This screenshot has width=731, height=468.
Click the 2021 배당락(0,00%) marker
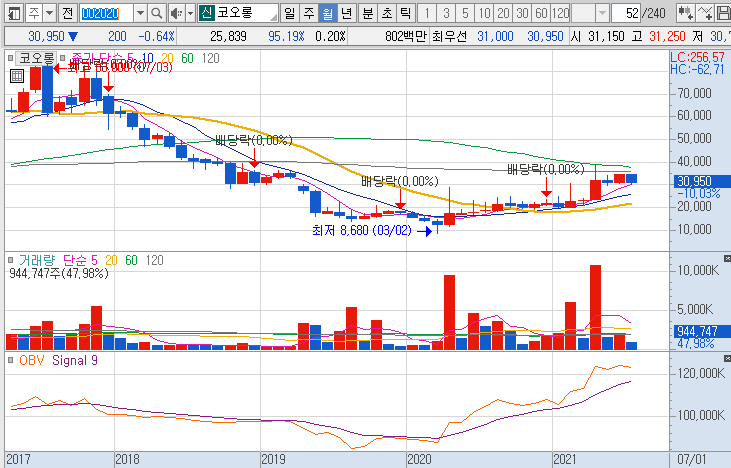pyautogui.click(x=545, y=169)
